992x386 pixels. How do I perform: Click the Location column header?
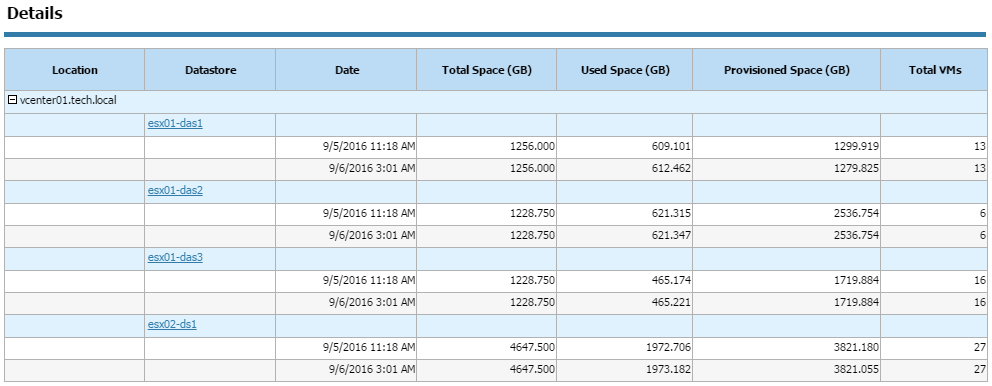pos(75,70)
